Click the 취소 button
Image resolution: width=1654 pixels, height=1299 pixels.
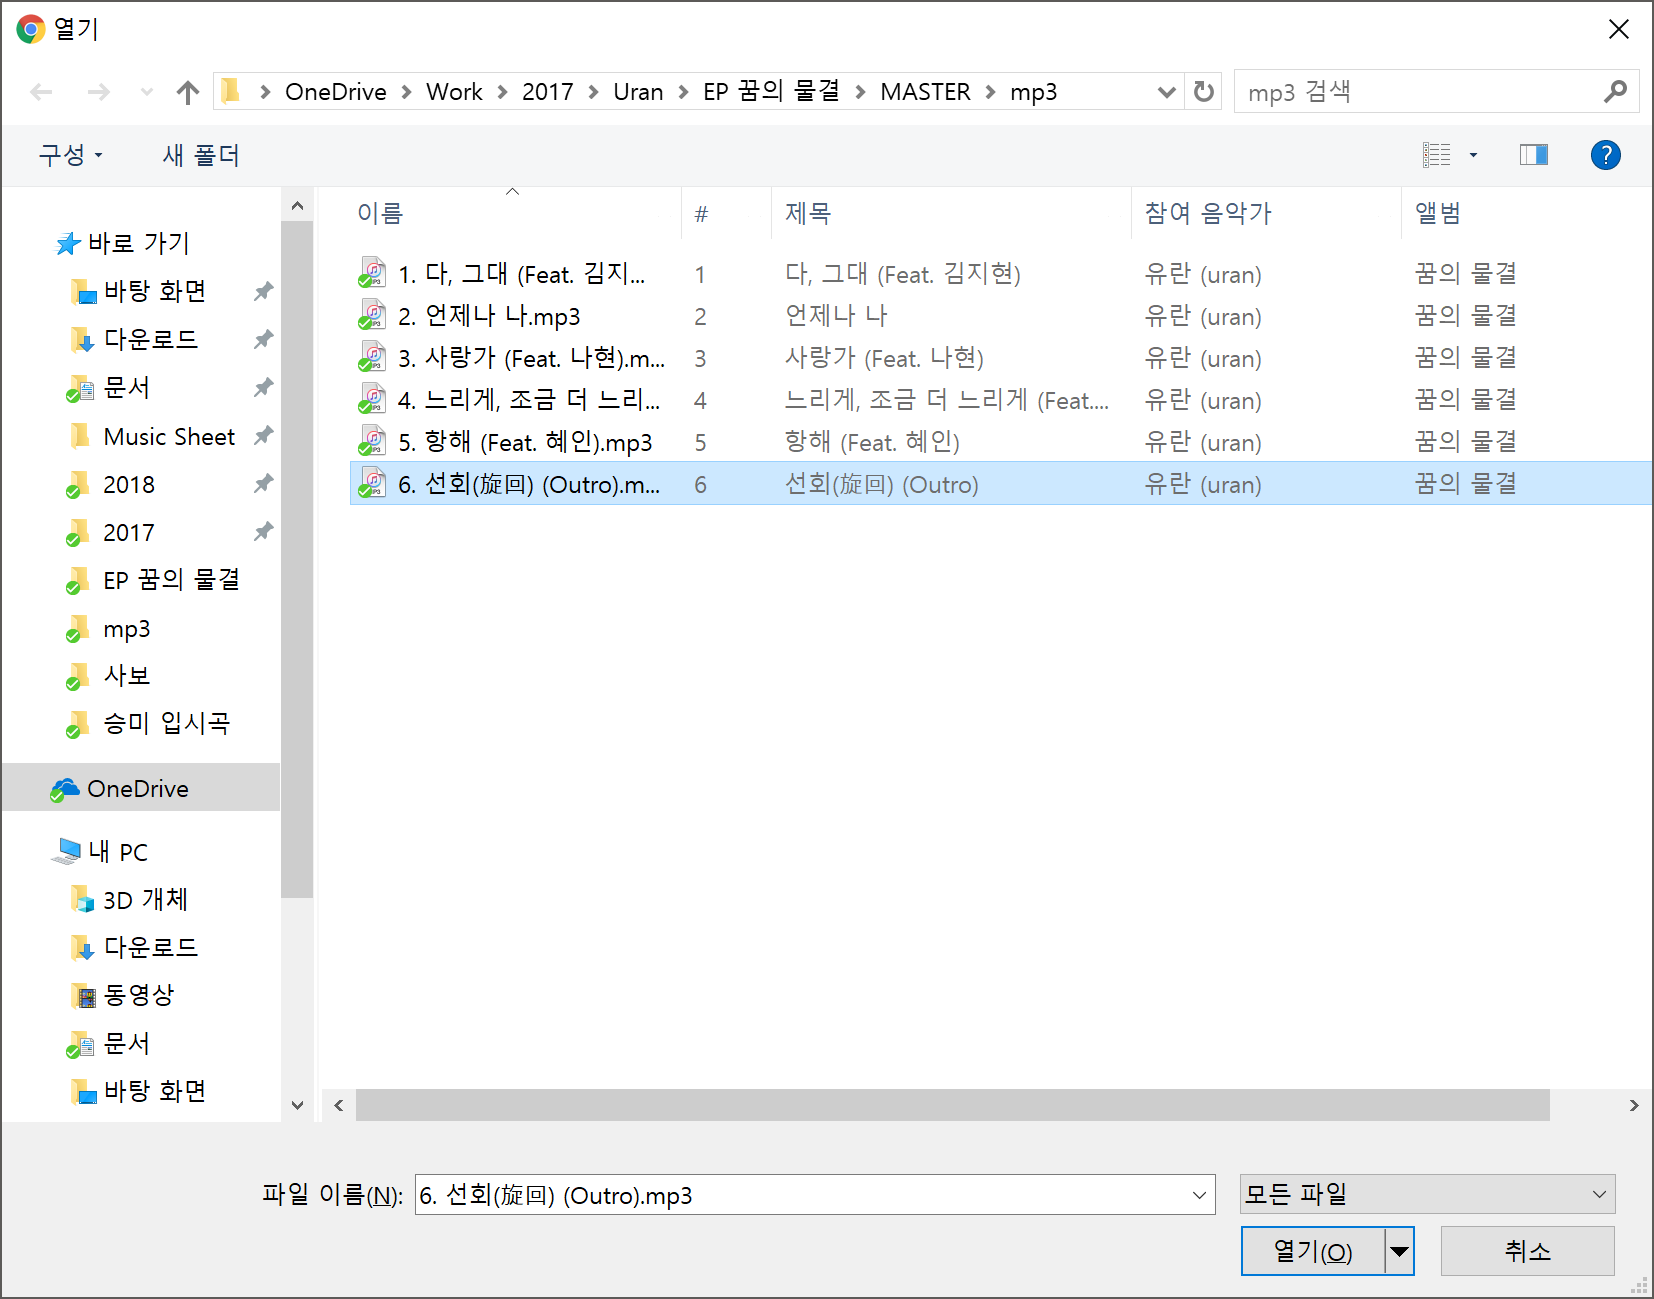pyautogui.click(x=1527, y=1251)
